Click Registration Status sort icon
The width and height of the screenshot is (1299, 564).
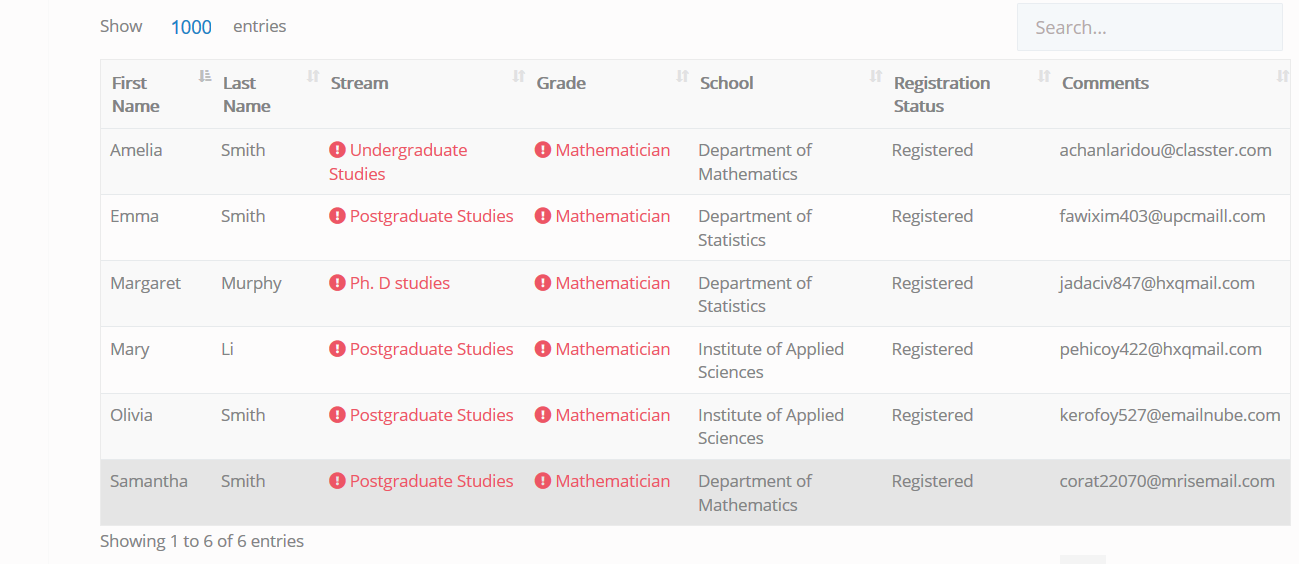point(1044,76)
